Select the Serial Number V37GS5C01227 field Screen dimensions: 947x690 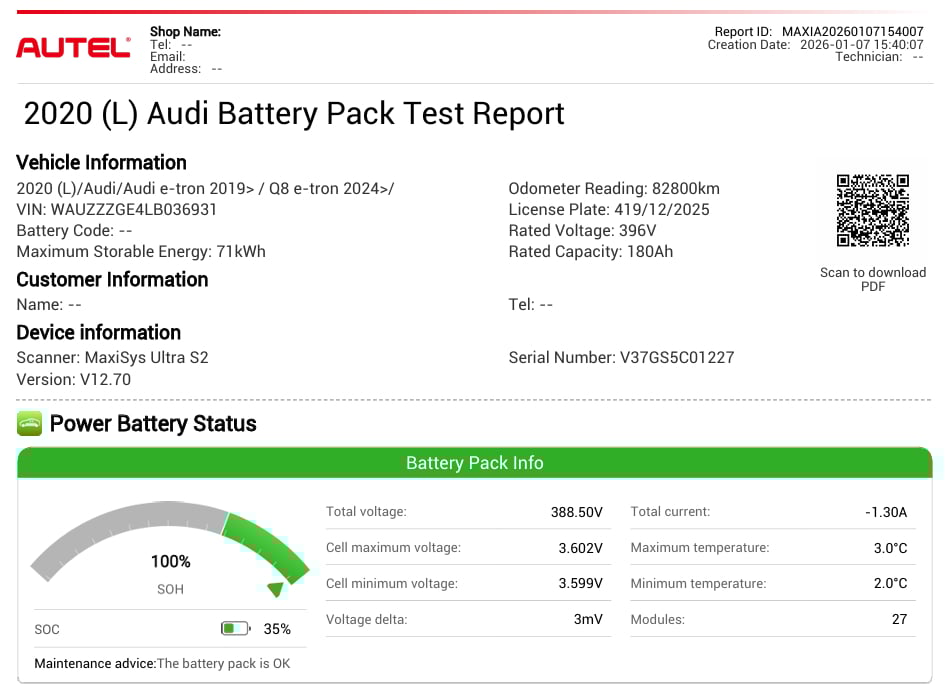(622, 357)
